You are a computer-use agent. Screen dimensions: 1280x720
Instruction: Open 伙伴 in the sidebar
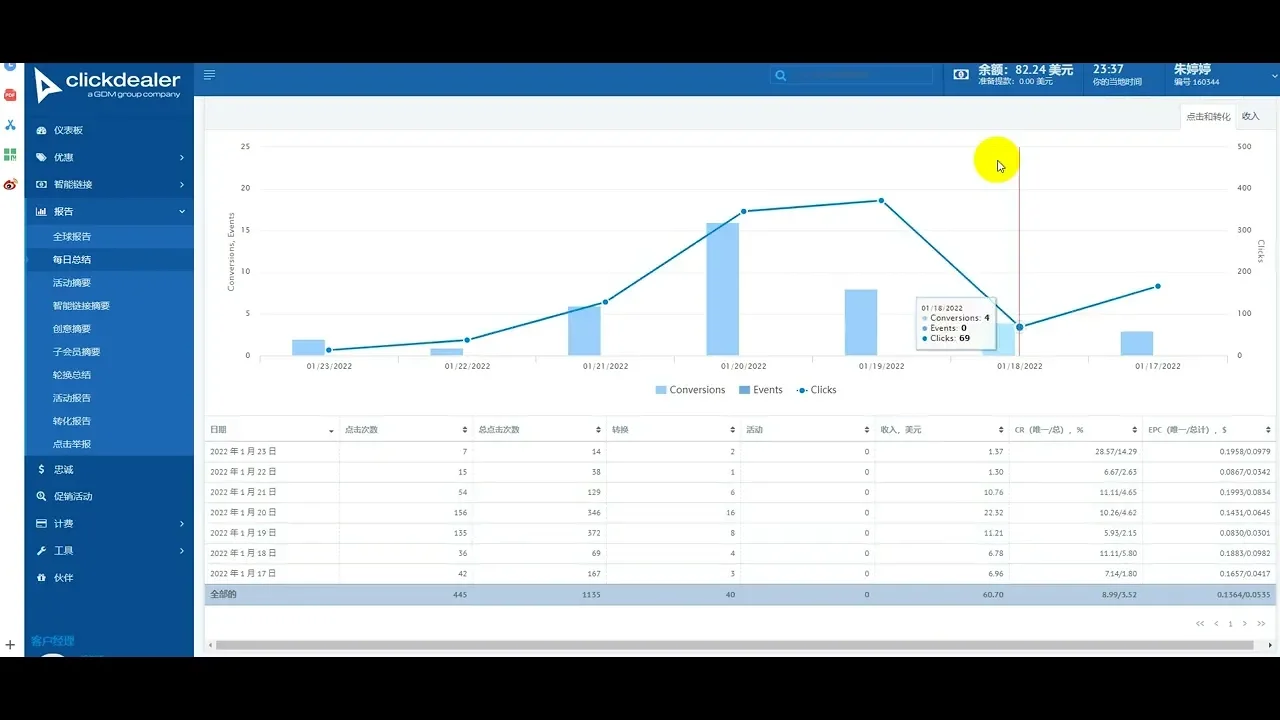pyautogui.click(x=63, y=578)
